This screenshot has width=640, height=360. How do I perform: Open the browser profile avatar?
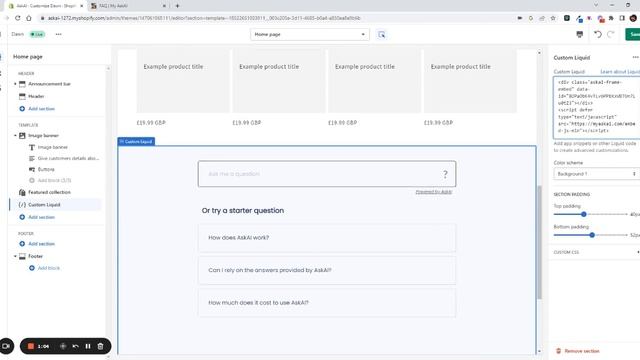(x=633, y=18)
